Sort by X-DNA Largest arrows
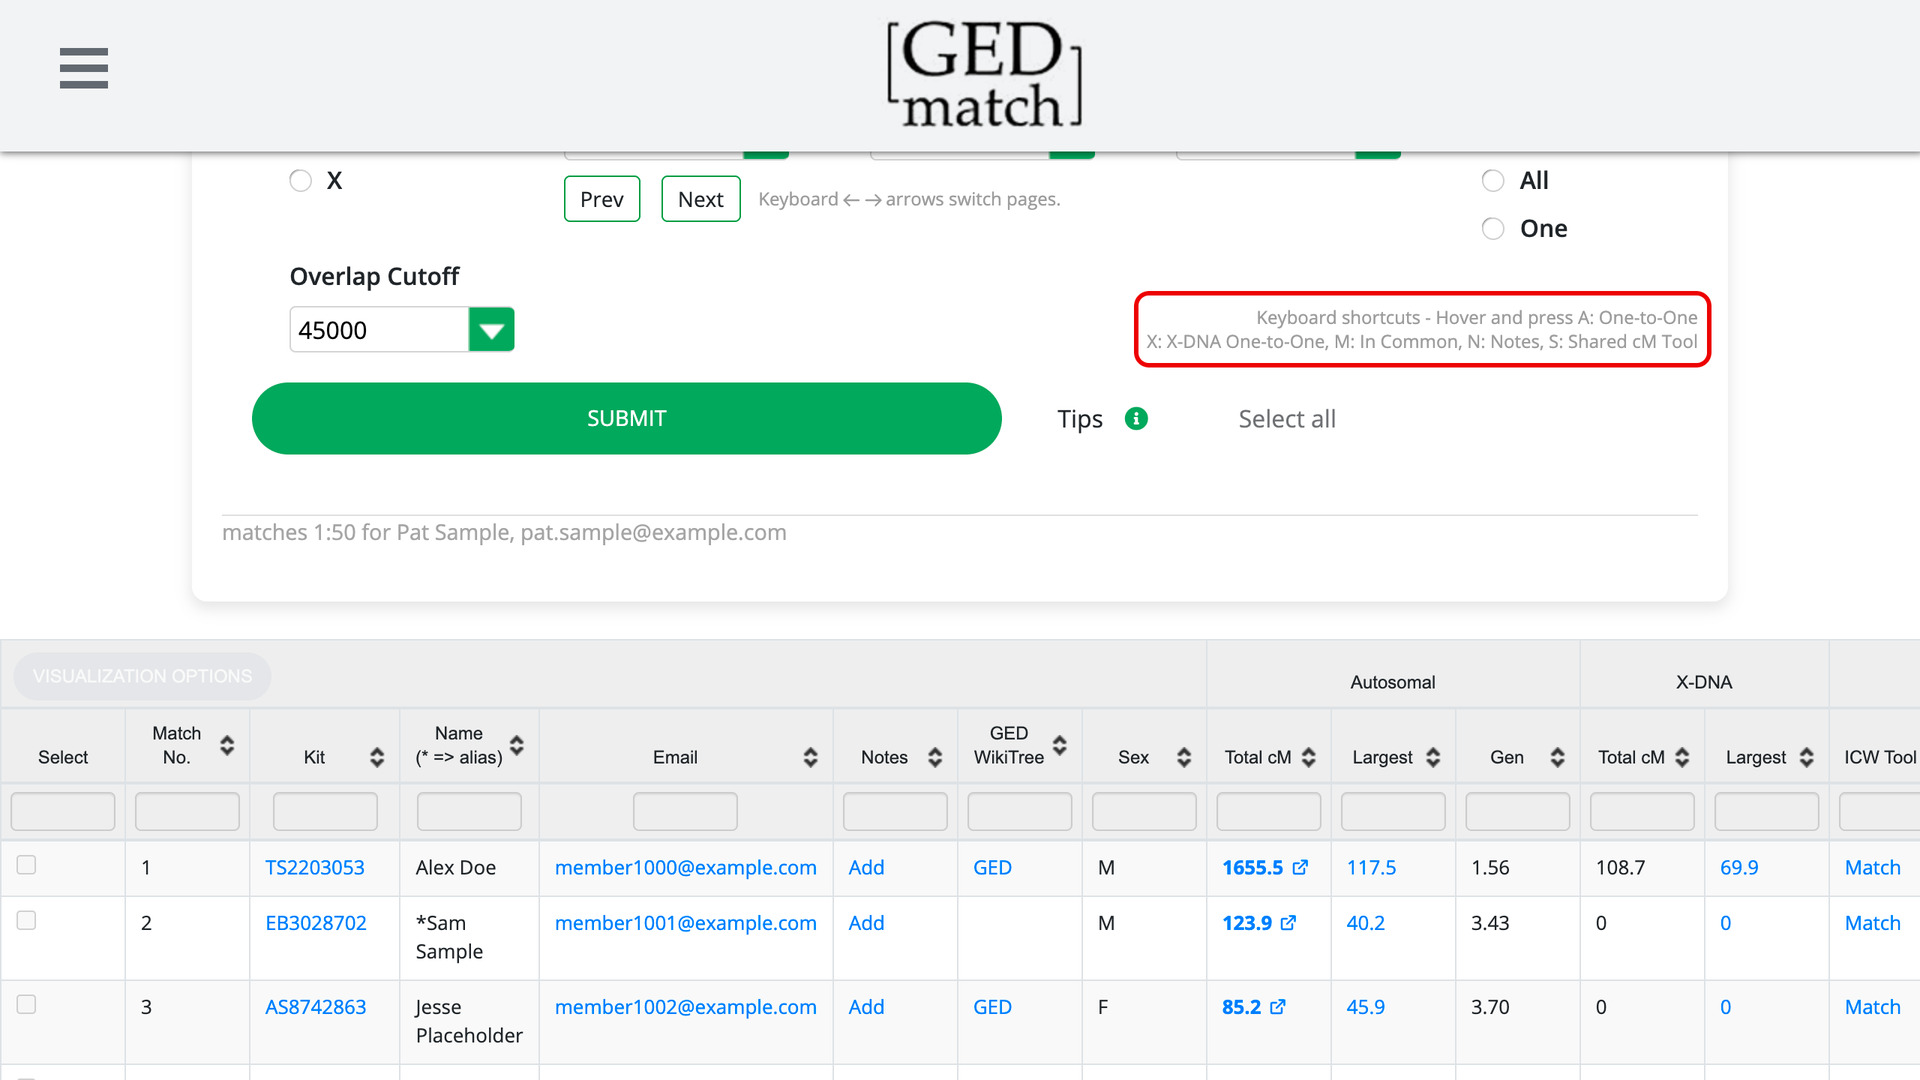The height and width of the screenshot is (1080, 1920). [1806, 757]
